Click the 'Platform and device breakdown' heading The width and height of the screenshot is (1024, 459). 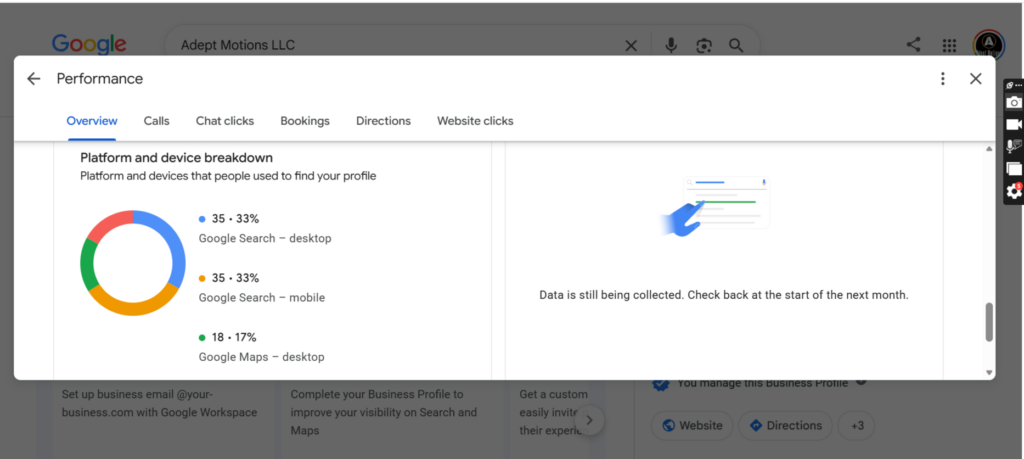point(176,158)
